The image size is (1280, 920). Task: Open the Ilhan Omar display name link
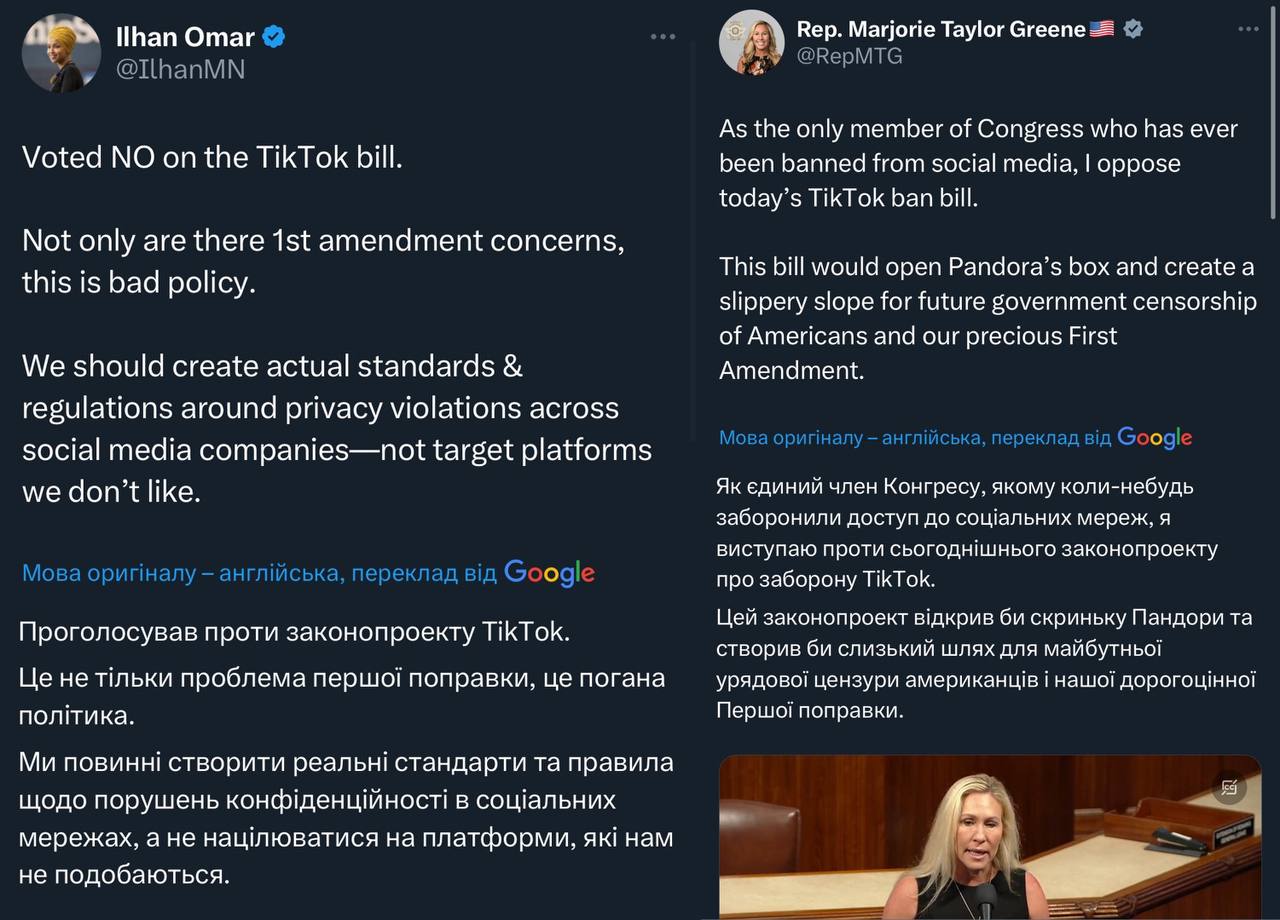coord(186,38)
